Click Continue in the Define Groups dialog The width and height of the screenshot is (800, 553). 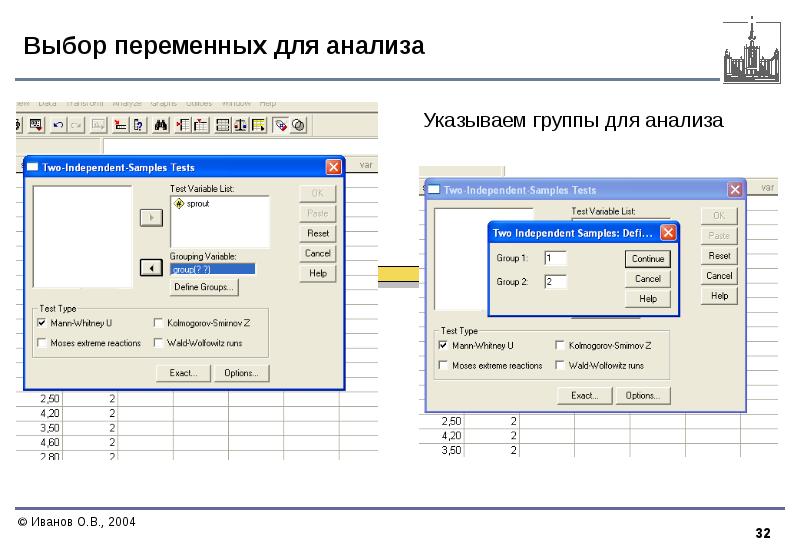click(x=648, y=258)
